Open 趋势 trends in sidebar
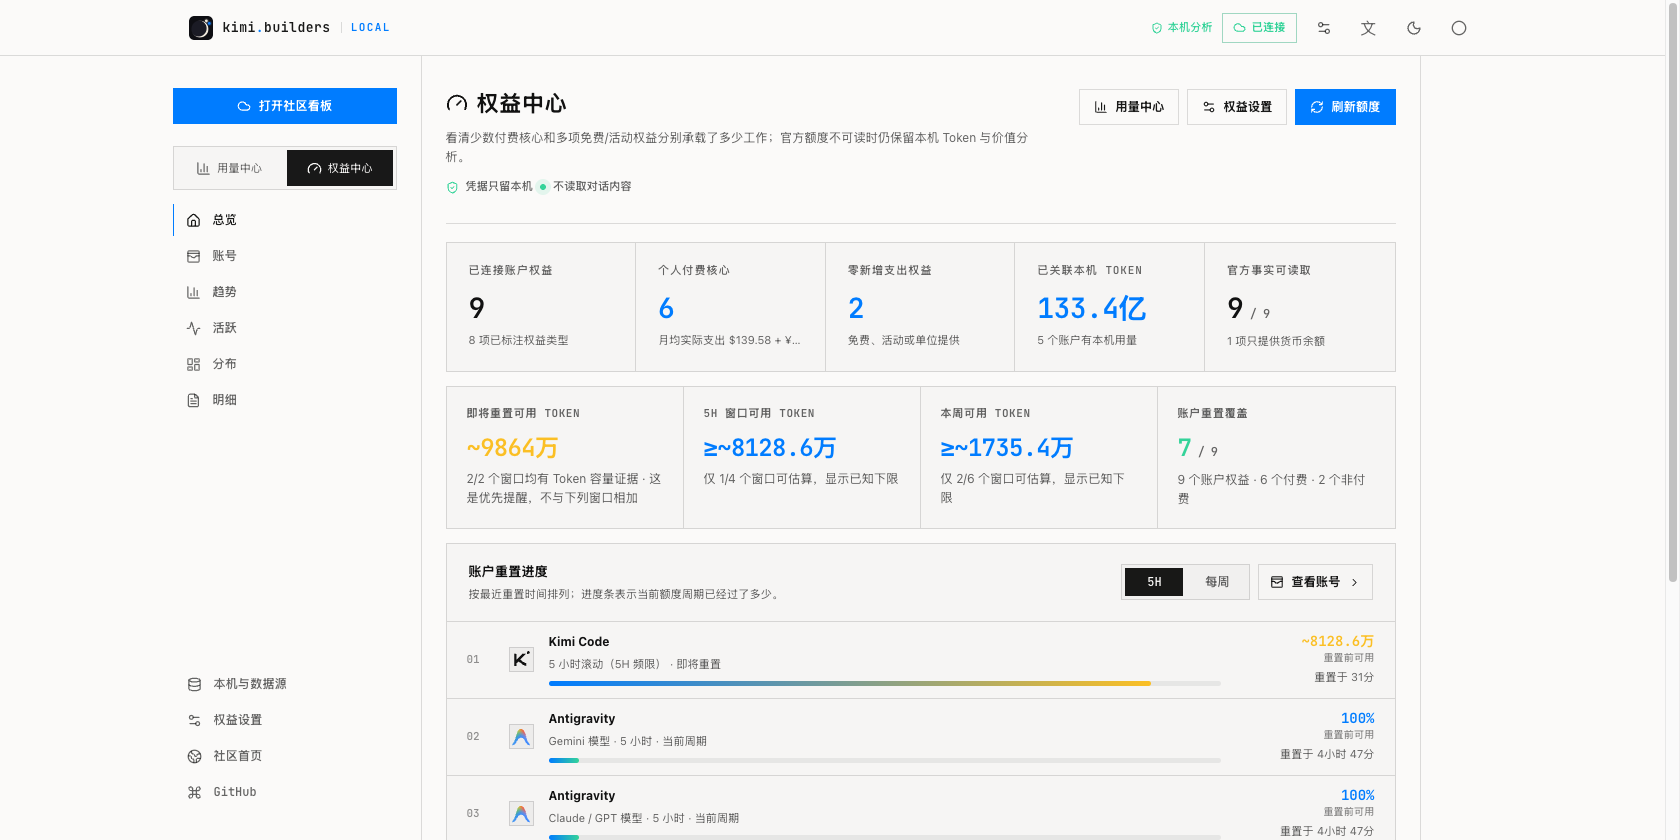The height and width of the screenshot is (840, 1680). (285, 292)
